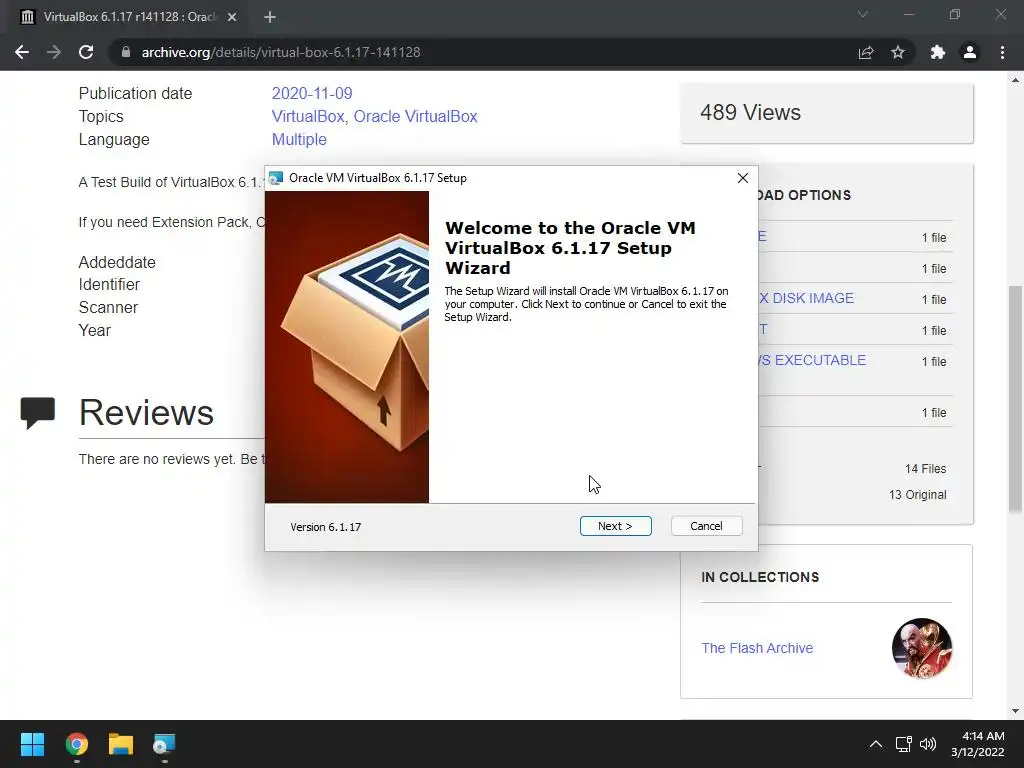Click the 13 Original text

coord(917,495)
